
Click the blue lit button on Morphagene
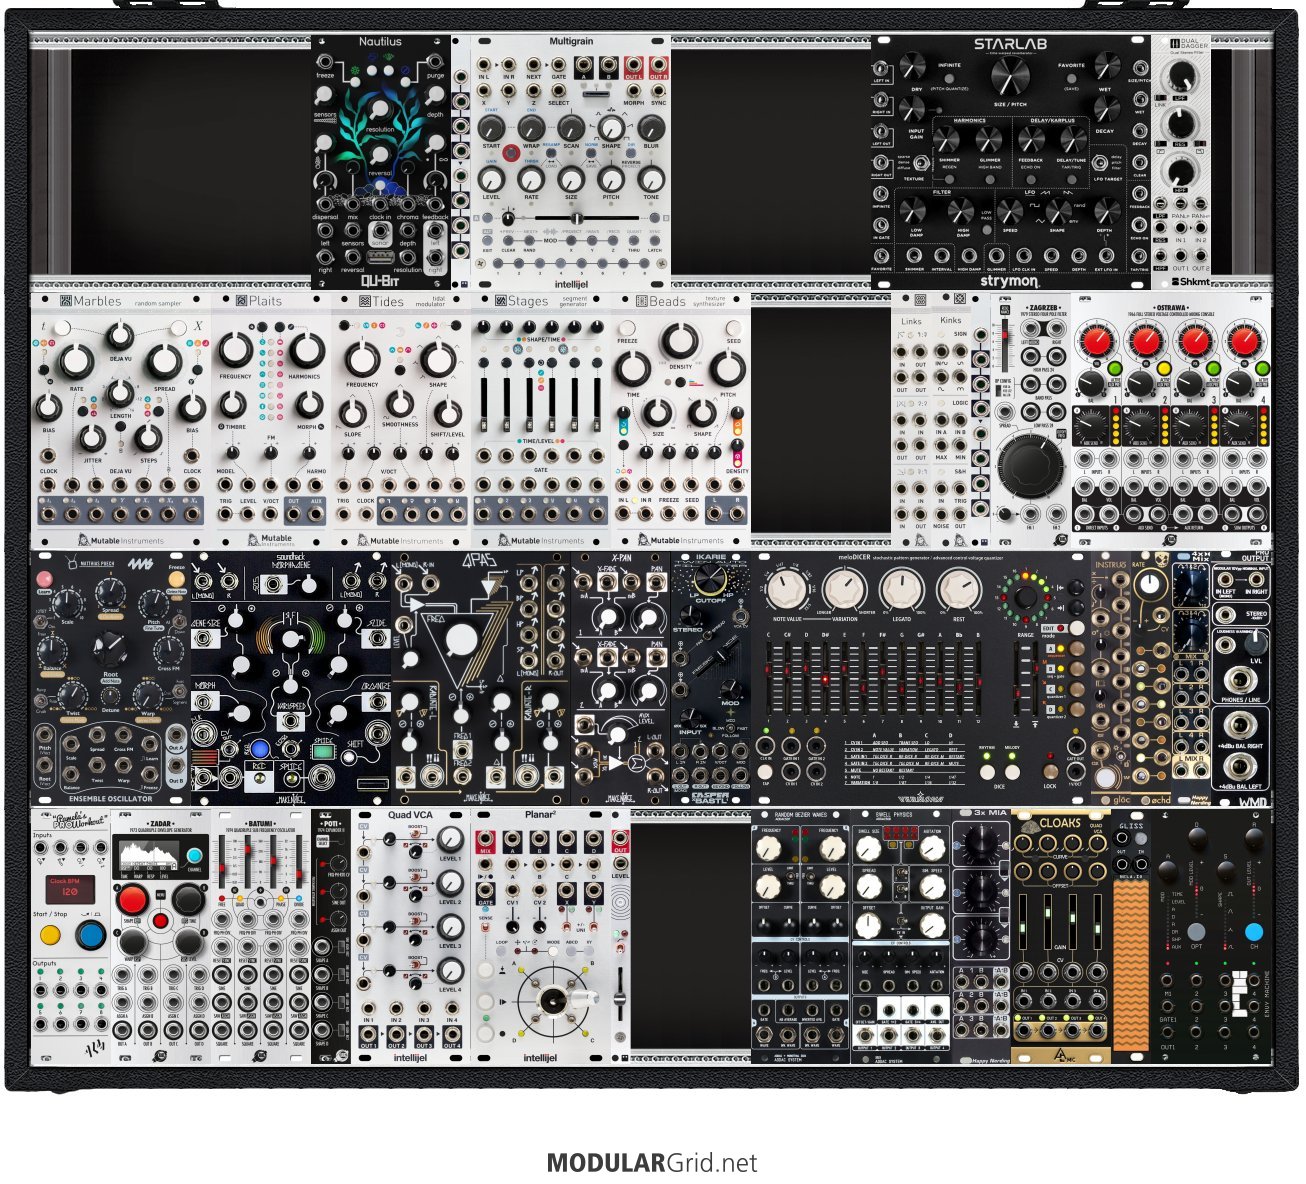click(260, 748)
